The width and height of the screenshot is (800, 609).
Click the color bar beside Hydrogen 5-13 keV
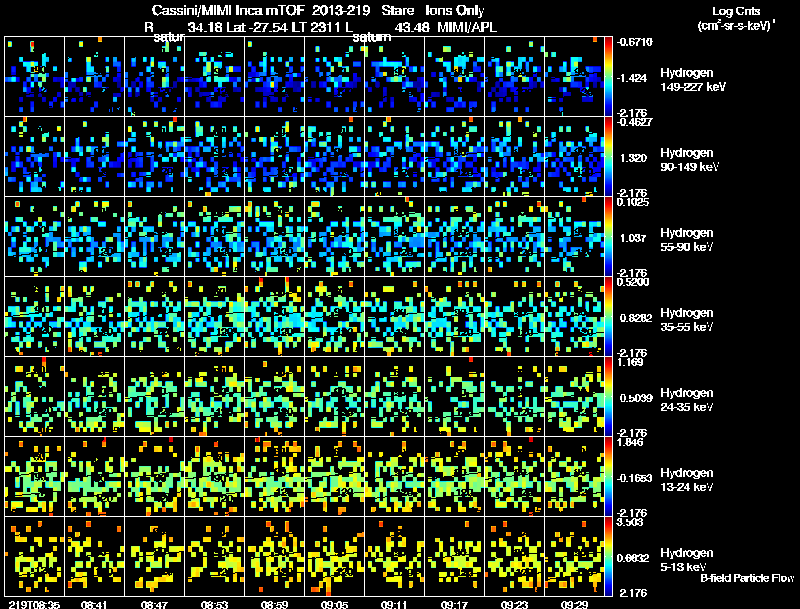pyautogui.click(x=608, y=557)
